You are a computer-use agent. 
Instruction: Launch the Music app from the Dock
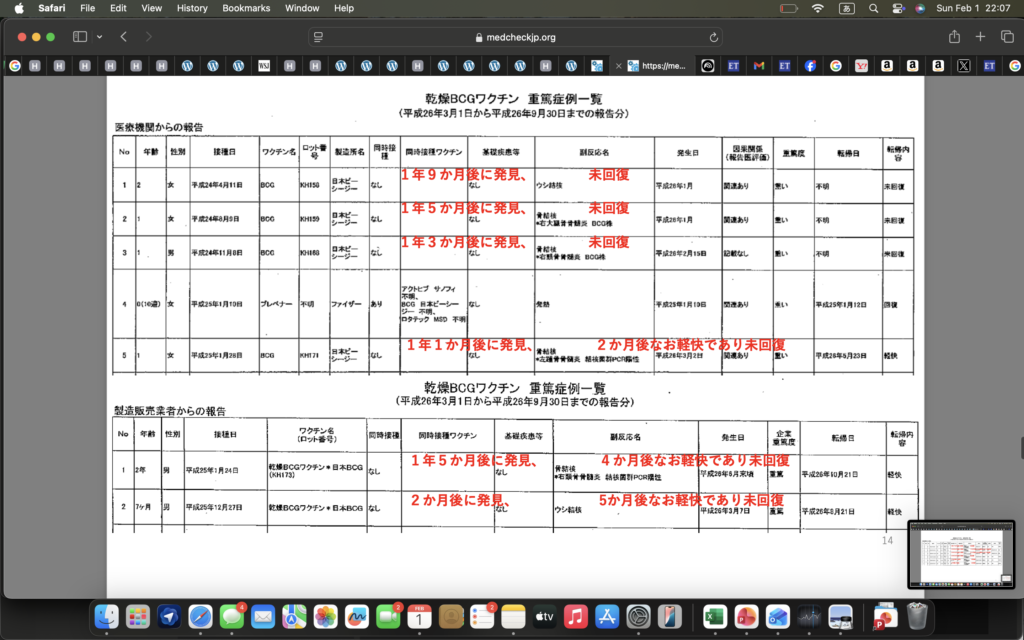tap(575, 617)
